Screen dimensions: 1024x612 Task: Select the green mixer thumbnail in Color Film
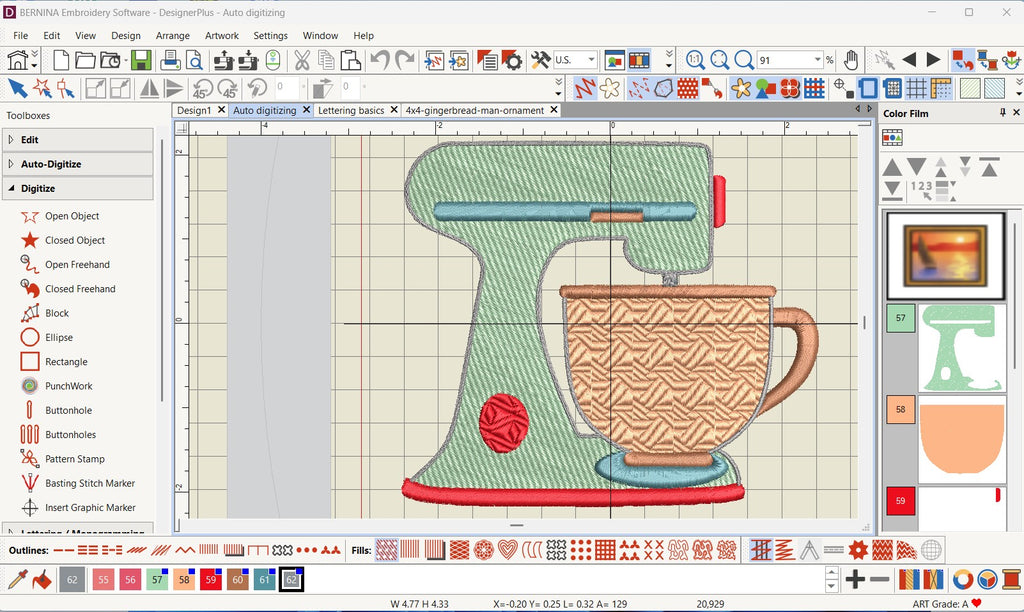click(x=961, y=348)
